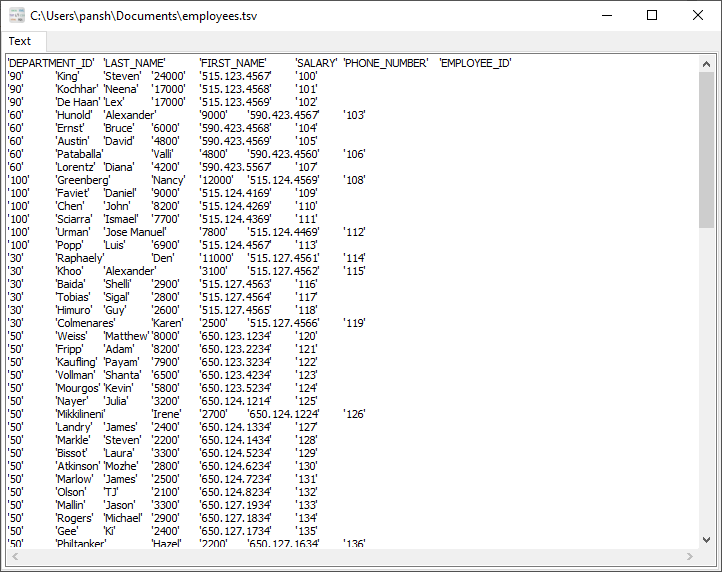This screenshot has height=572, width=722.
Task: Click the vertical scrollbar down arrow
Action: click(x=706, y=540)
